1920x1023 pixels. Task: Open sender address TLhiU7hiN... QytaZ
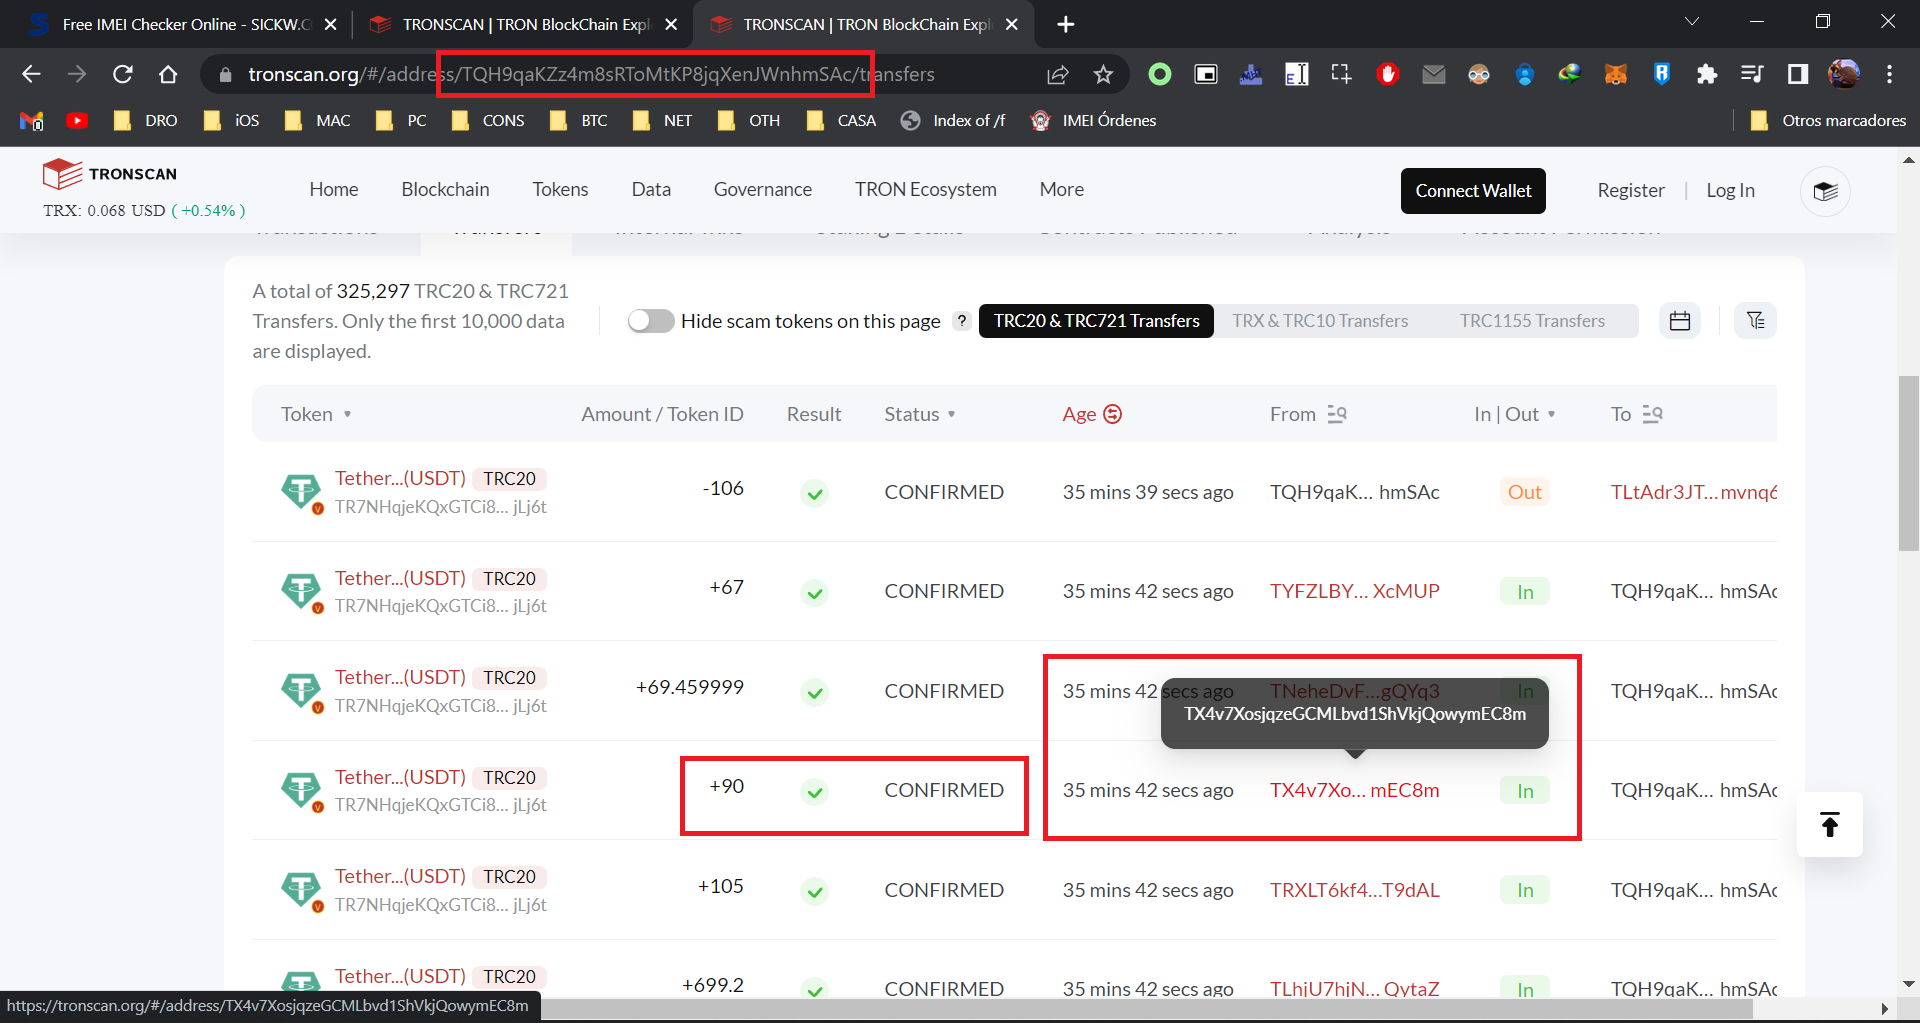1354,989
